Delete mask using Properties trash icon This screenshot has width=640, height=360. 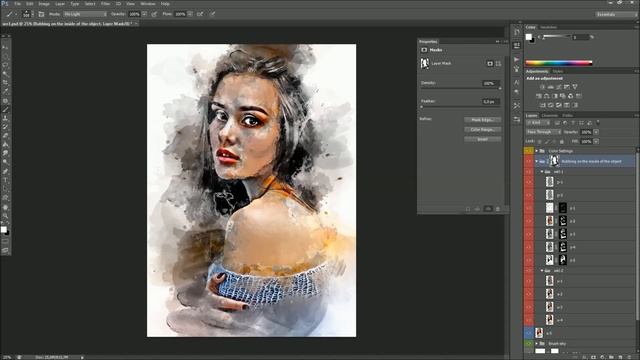pos(498,209)
